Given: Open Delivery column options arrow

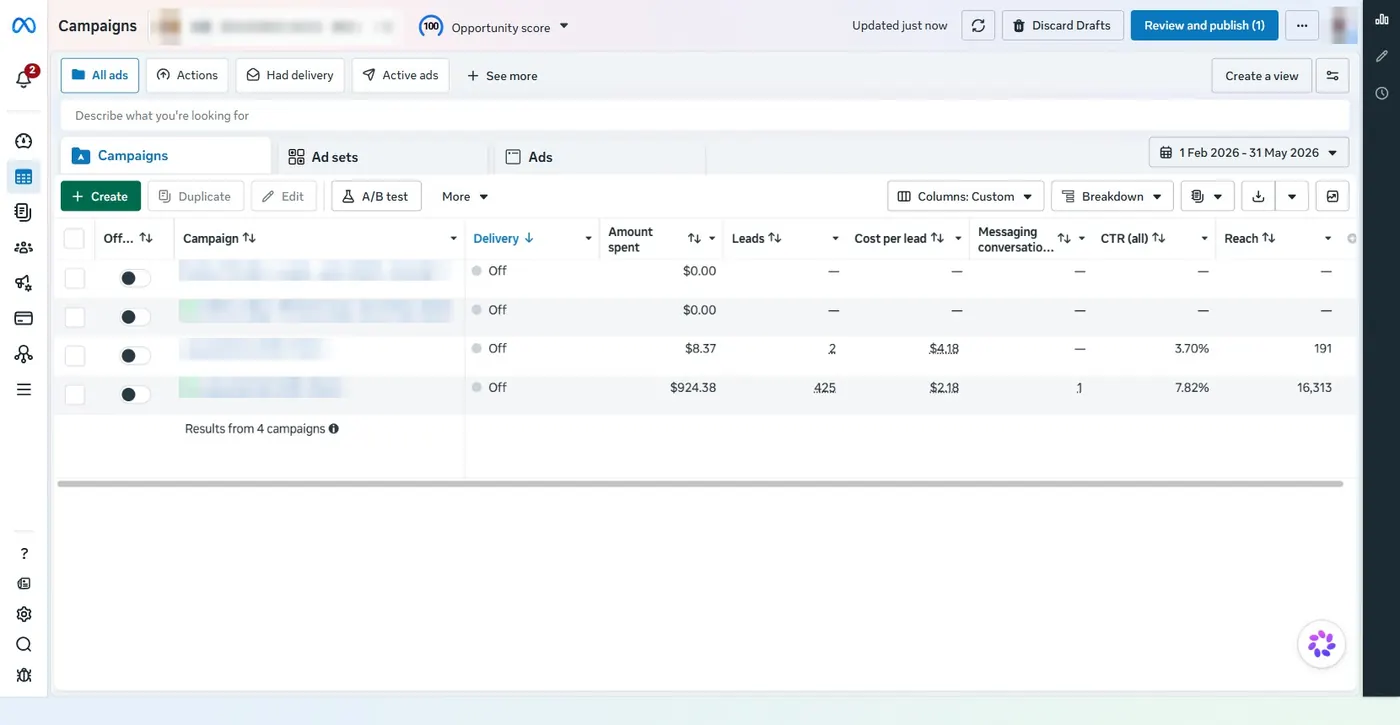Looking at the screenshot, I should click(588, 238).
